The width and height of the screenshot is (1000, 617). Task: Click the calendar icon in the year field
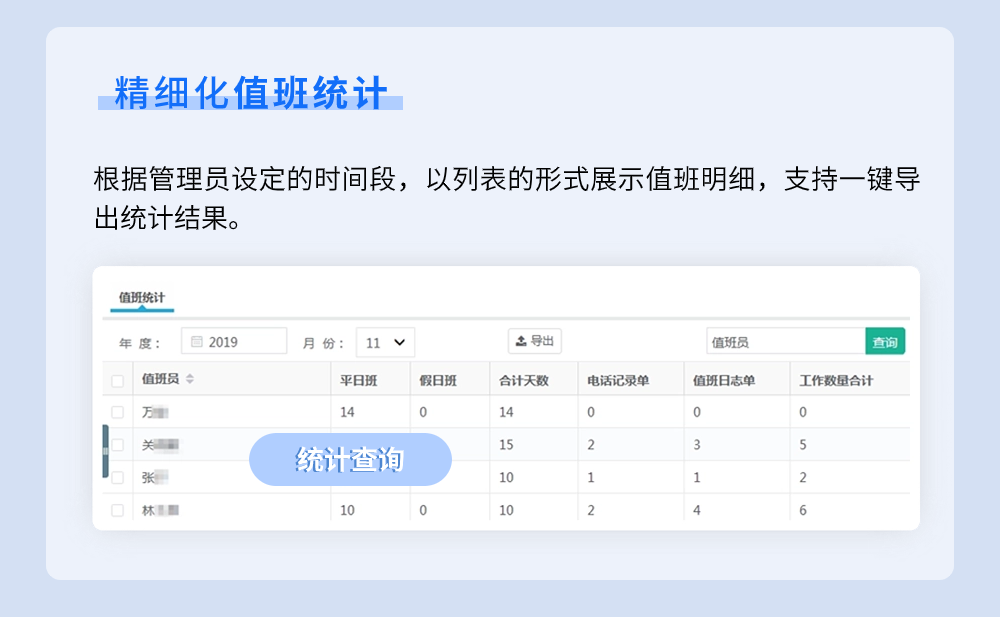[x=197, y=342]
